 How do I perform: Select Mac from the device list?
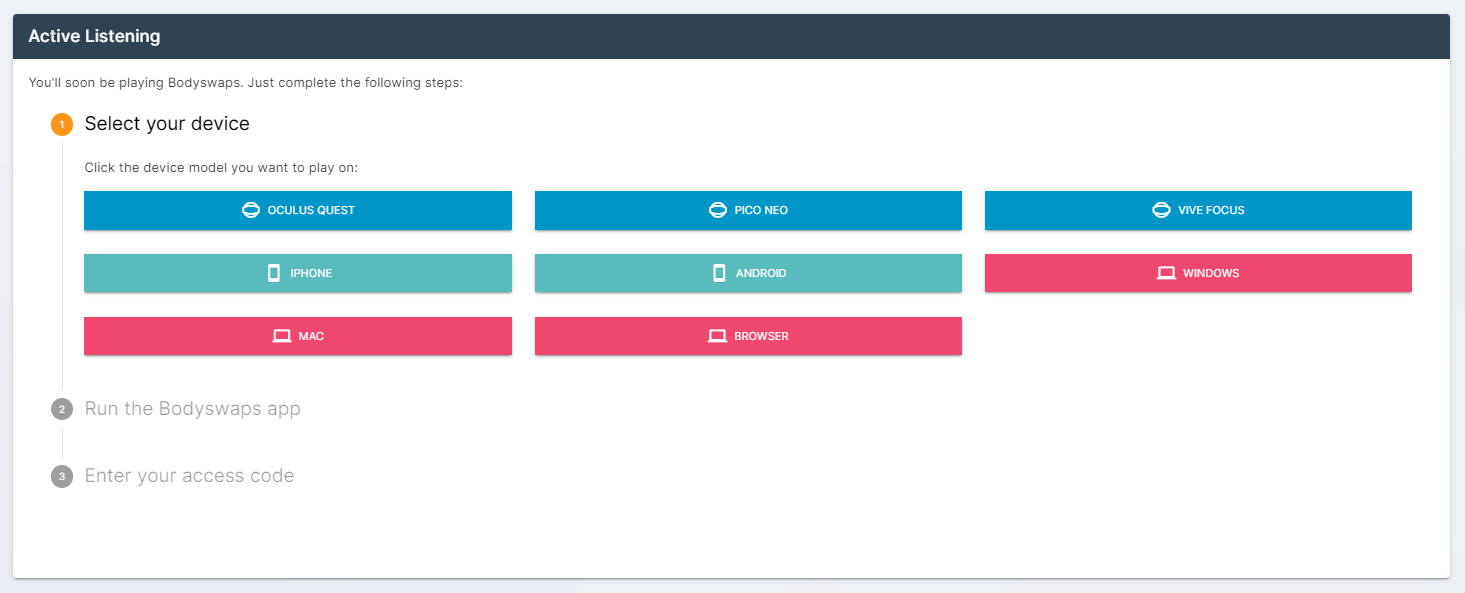[297, 336]
